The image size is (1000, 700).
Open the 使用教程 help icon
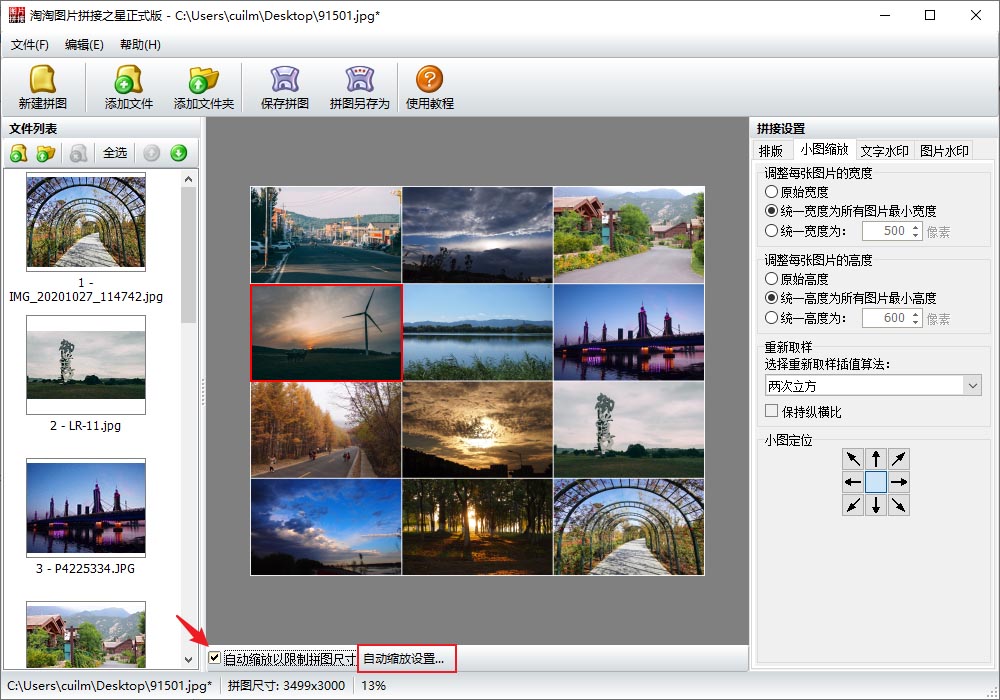tap(430, 87)
